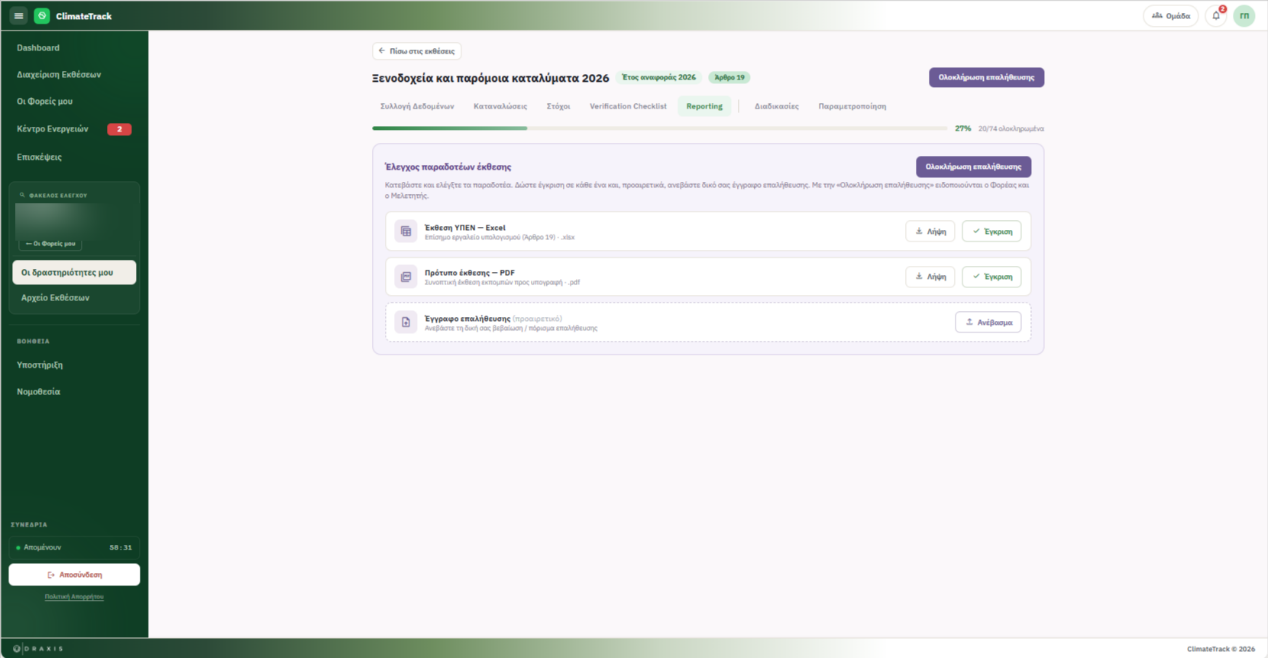
Task: Open the ΓΠ user avatar menu
Action: tap(1244, 16)
